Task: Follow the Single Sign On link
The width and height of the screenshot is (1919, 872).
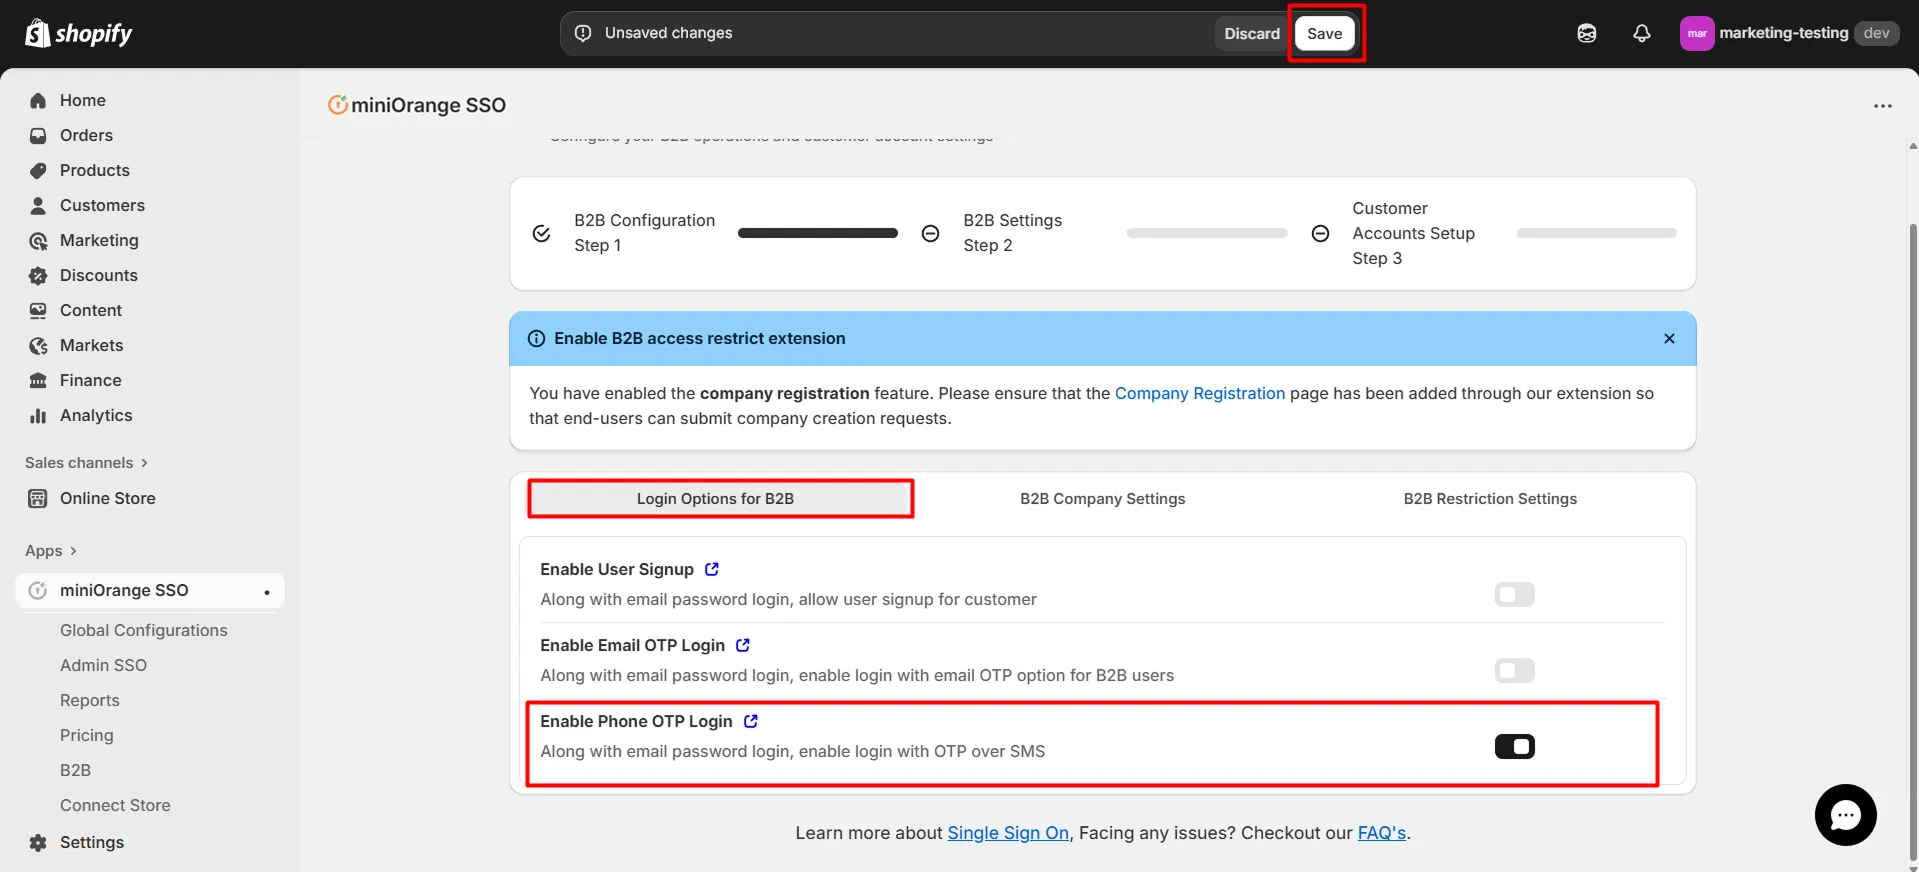Action: click(x=1008, y=833)
